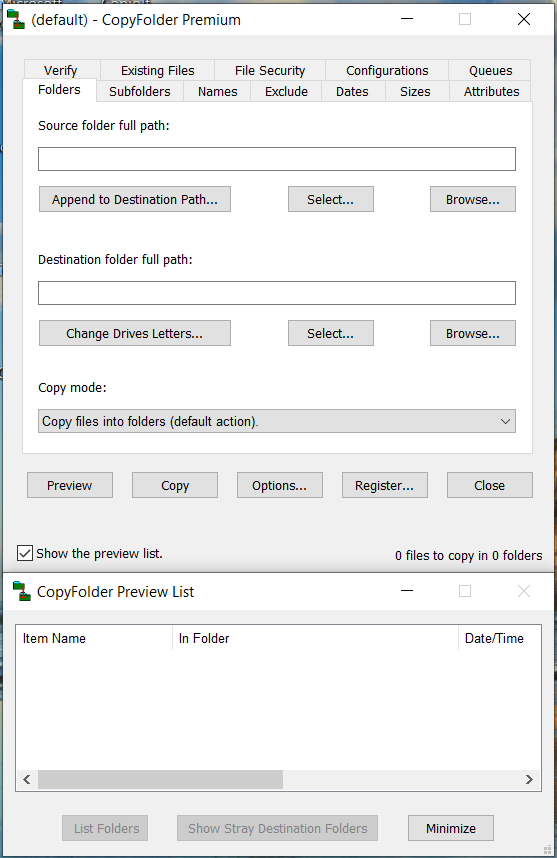Click the right scroll arrow in preview list

coord(529,779)
